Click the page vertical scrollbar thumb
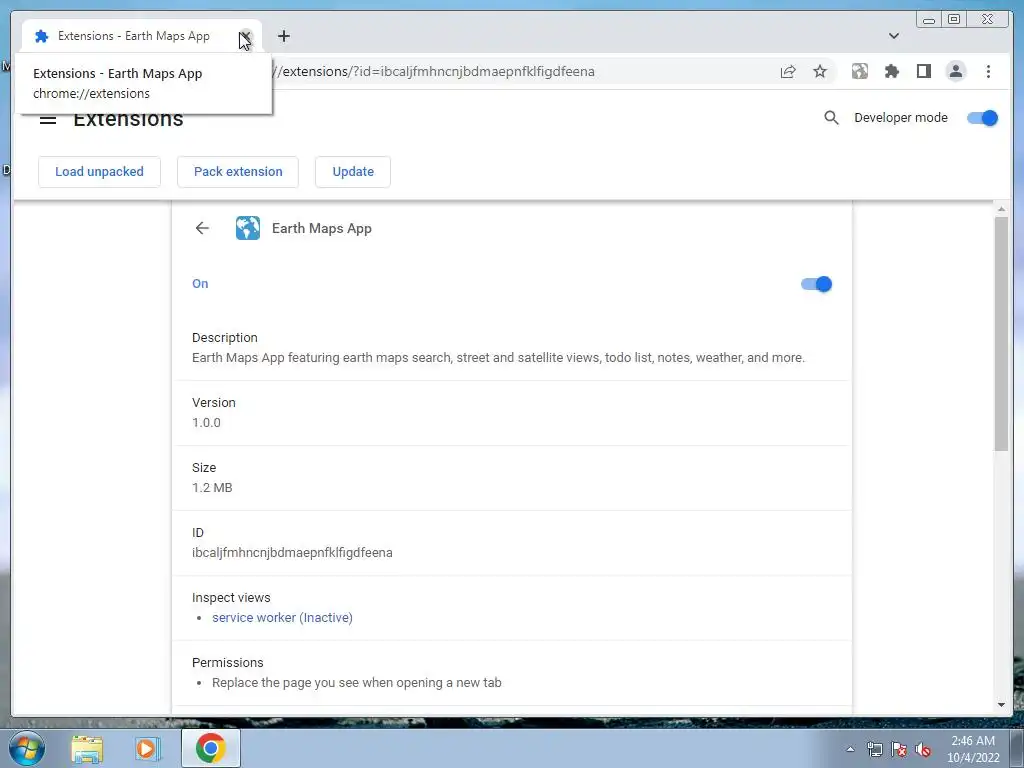Image resolution: width=1024 pixels, height=768 pixels. click(x=1001, y=333)
